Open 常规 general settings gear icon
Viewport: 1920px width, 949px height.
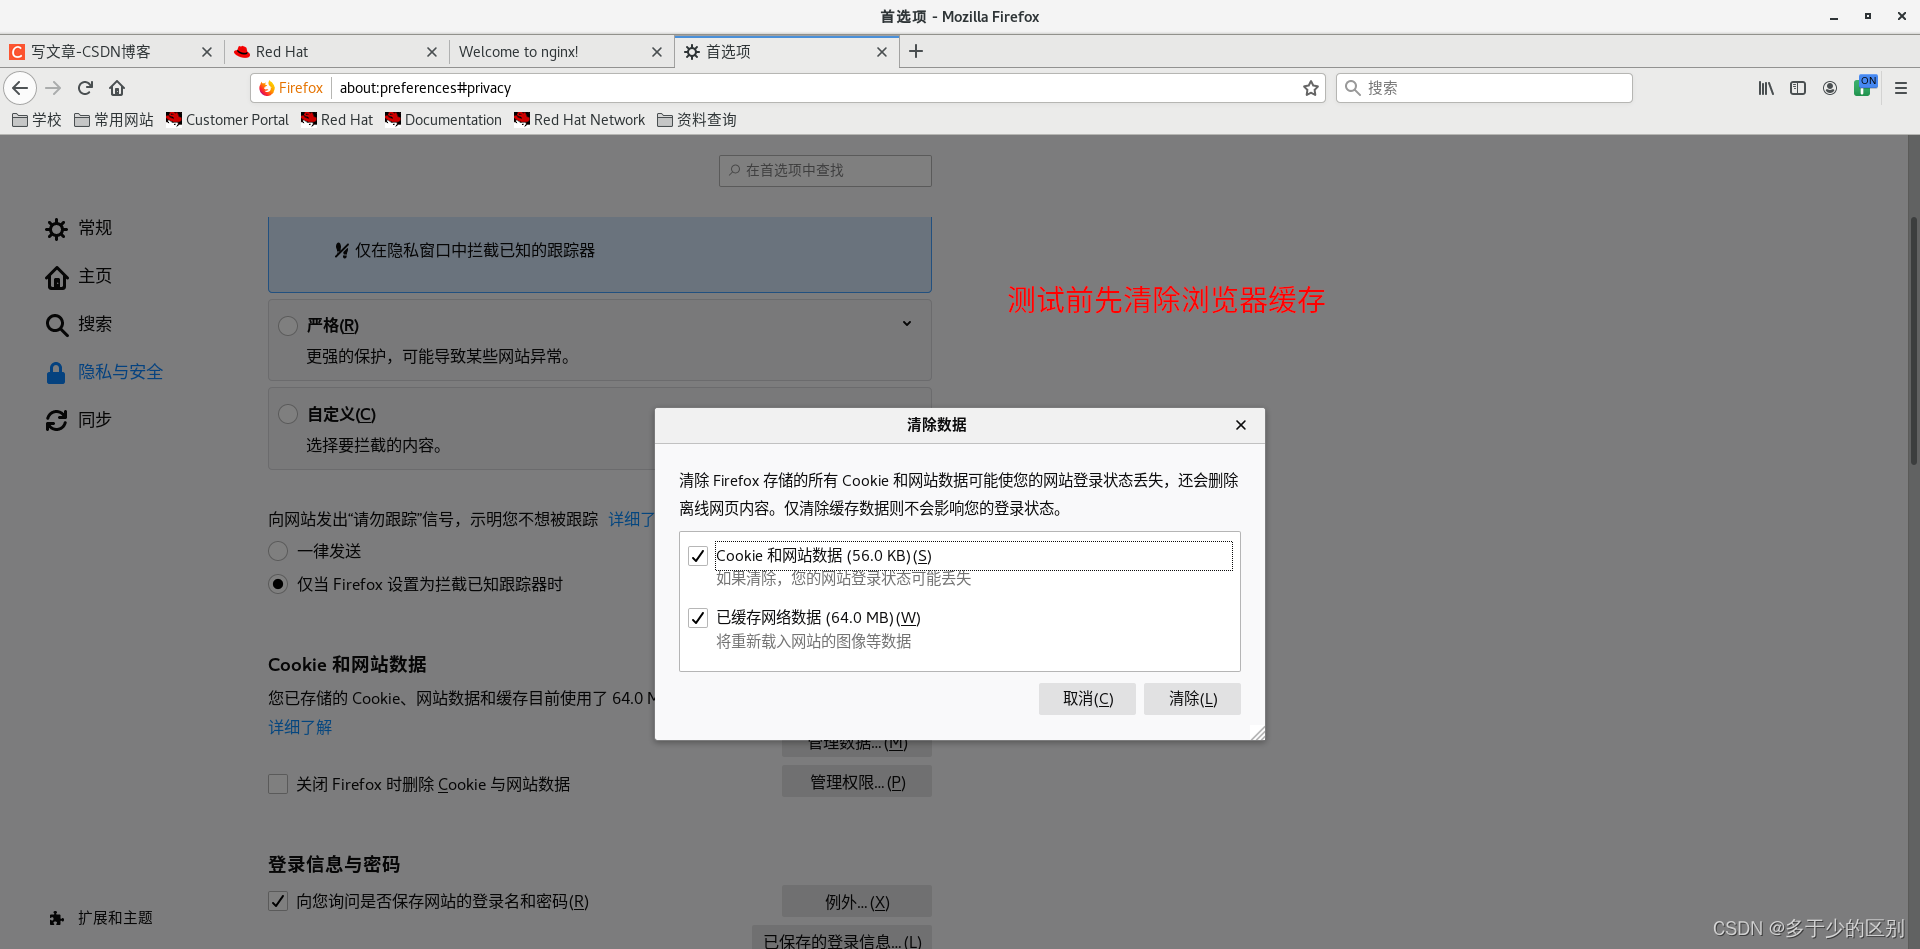tap(56, 229)
